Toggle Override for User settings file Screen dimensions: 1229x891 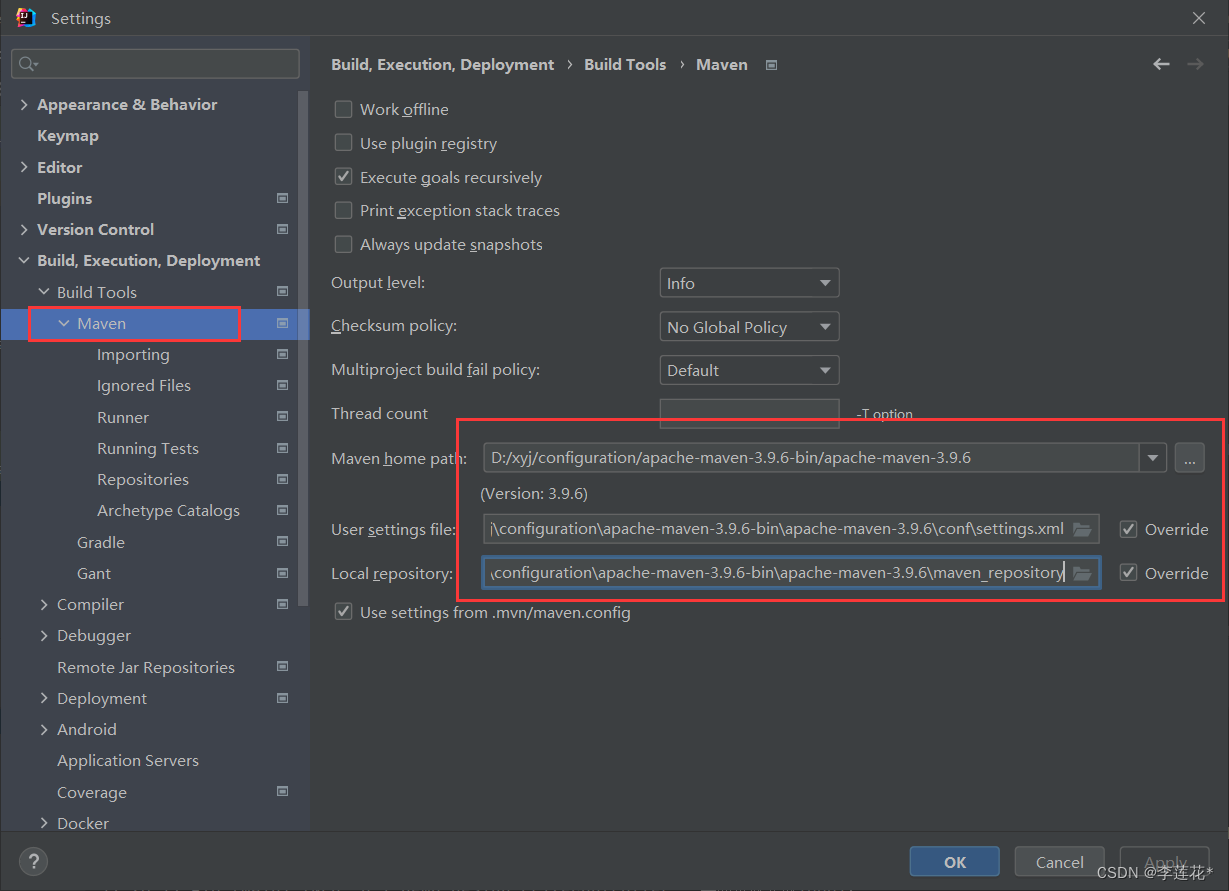(1129, 529)
